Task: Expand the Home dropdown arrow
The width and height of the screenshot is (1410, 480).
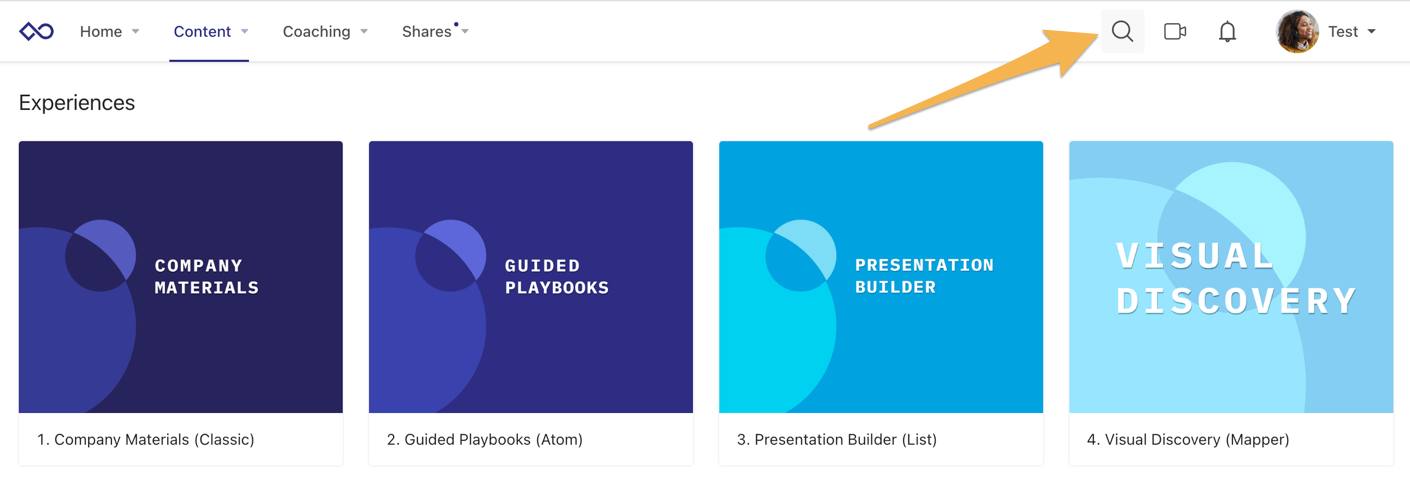Action: pyautogui.click(x=136, y=32)
